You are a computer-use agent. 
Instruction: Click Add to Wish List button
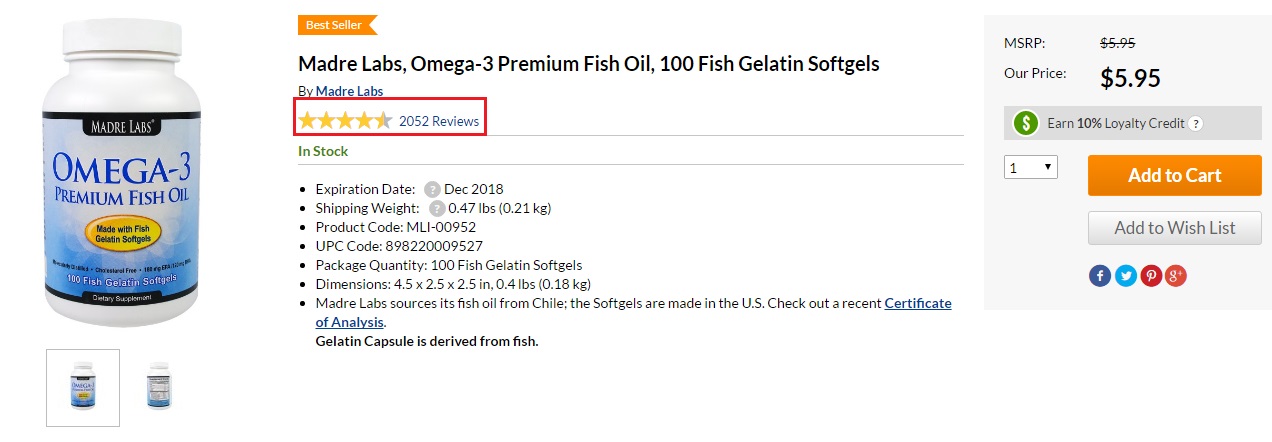point(1174,228)
